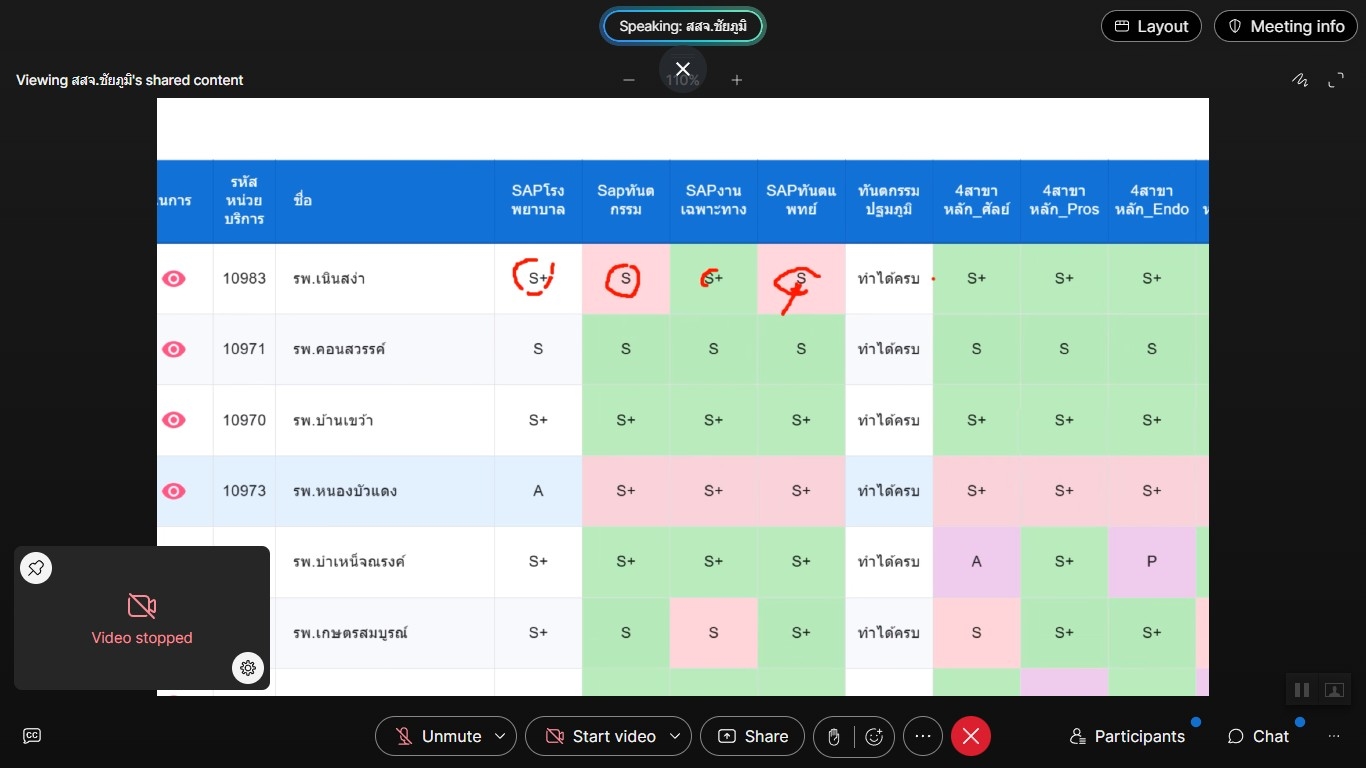Click hospital name รพ.บ้านเขว้า
The height and width of the screenshot is (768, 1366).
[x=333, y=420]
